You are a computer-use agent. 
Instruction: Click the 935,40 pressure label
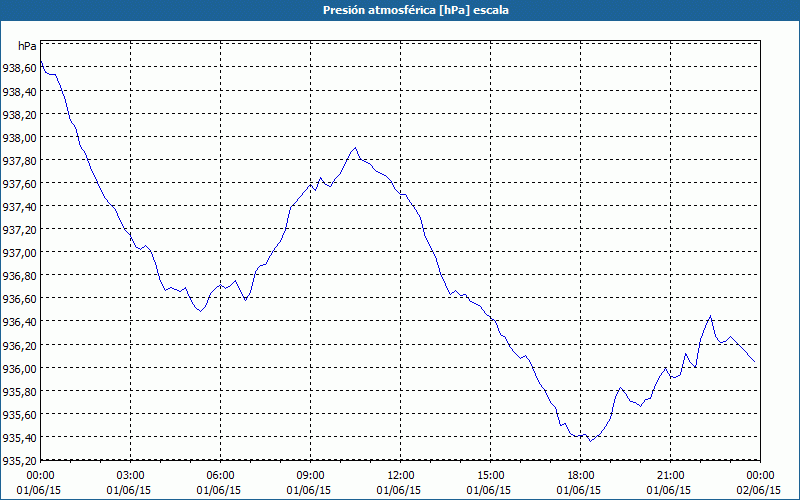(19, 437)
